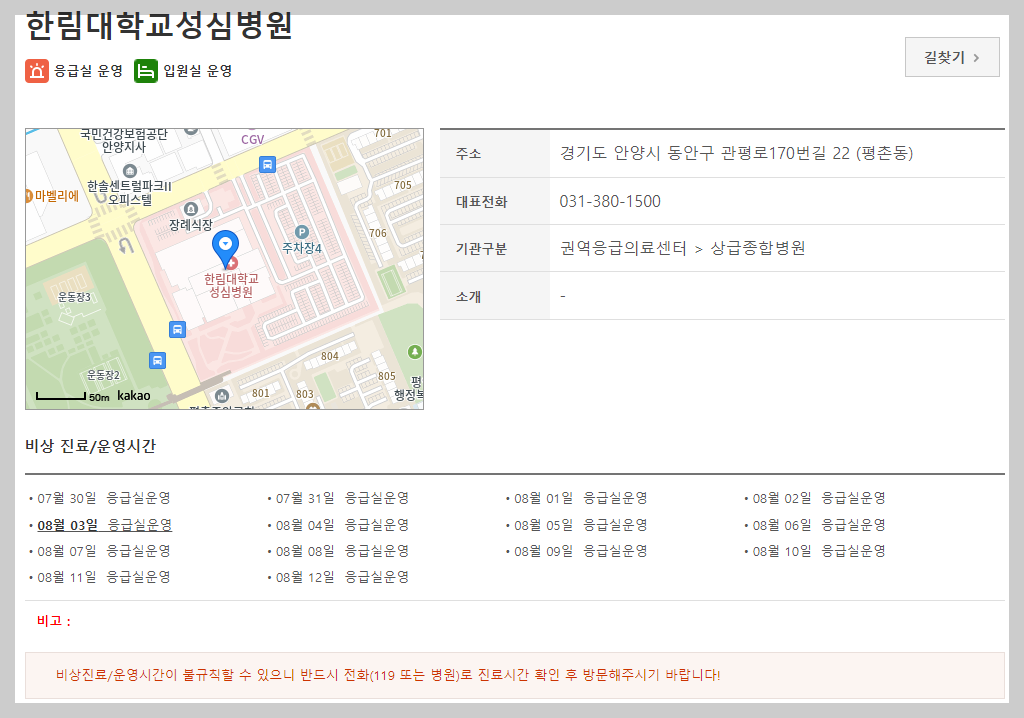Screen dimensions: 1024x718
Task: Click the 주차장4 parking icon on map
Action: pos(302,232)
